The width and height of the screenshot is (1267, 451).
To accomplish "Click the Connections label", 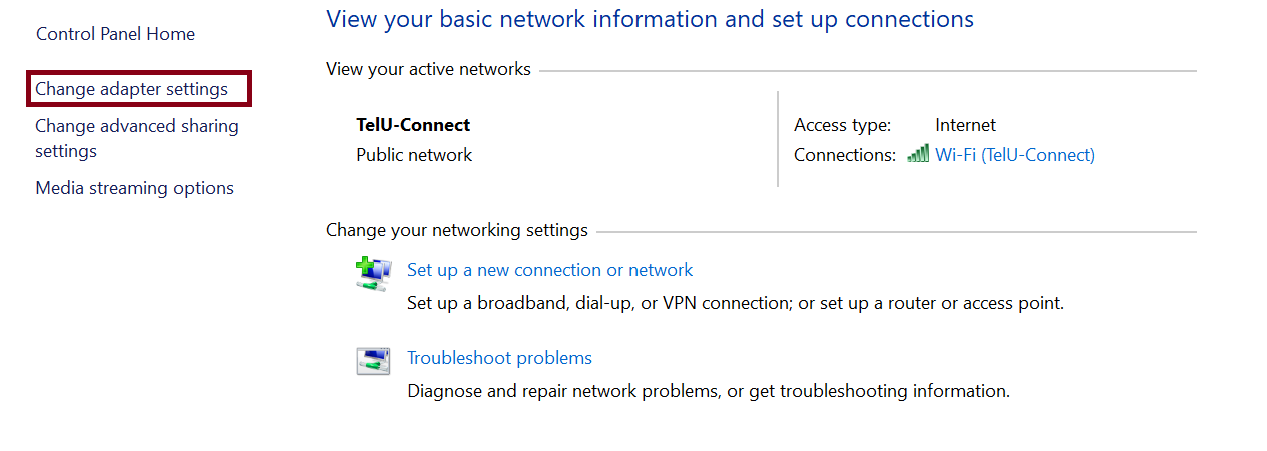I will point(845,155).
